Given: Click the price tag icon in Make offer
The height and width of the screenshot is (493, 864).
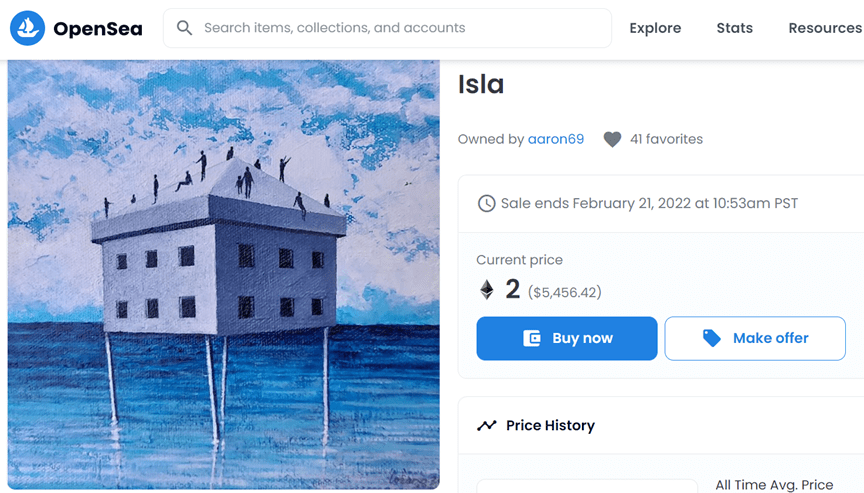Looking at the screenshot, I should [x=712, y=338].
